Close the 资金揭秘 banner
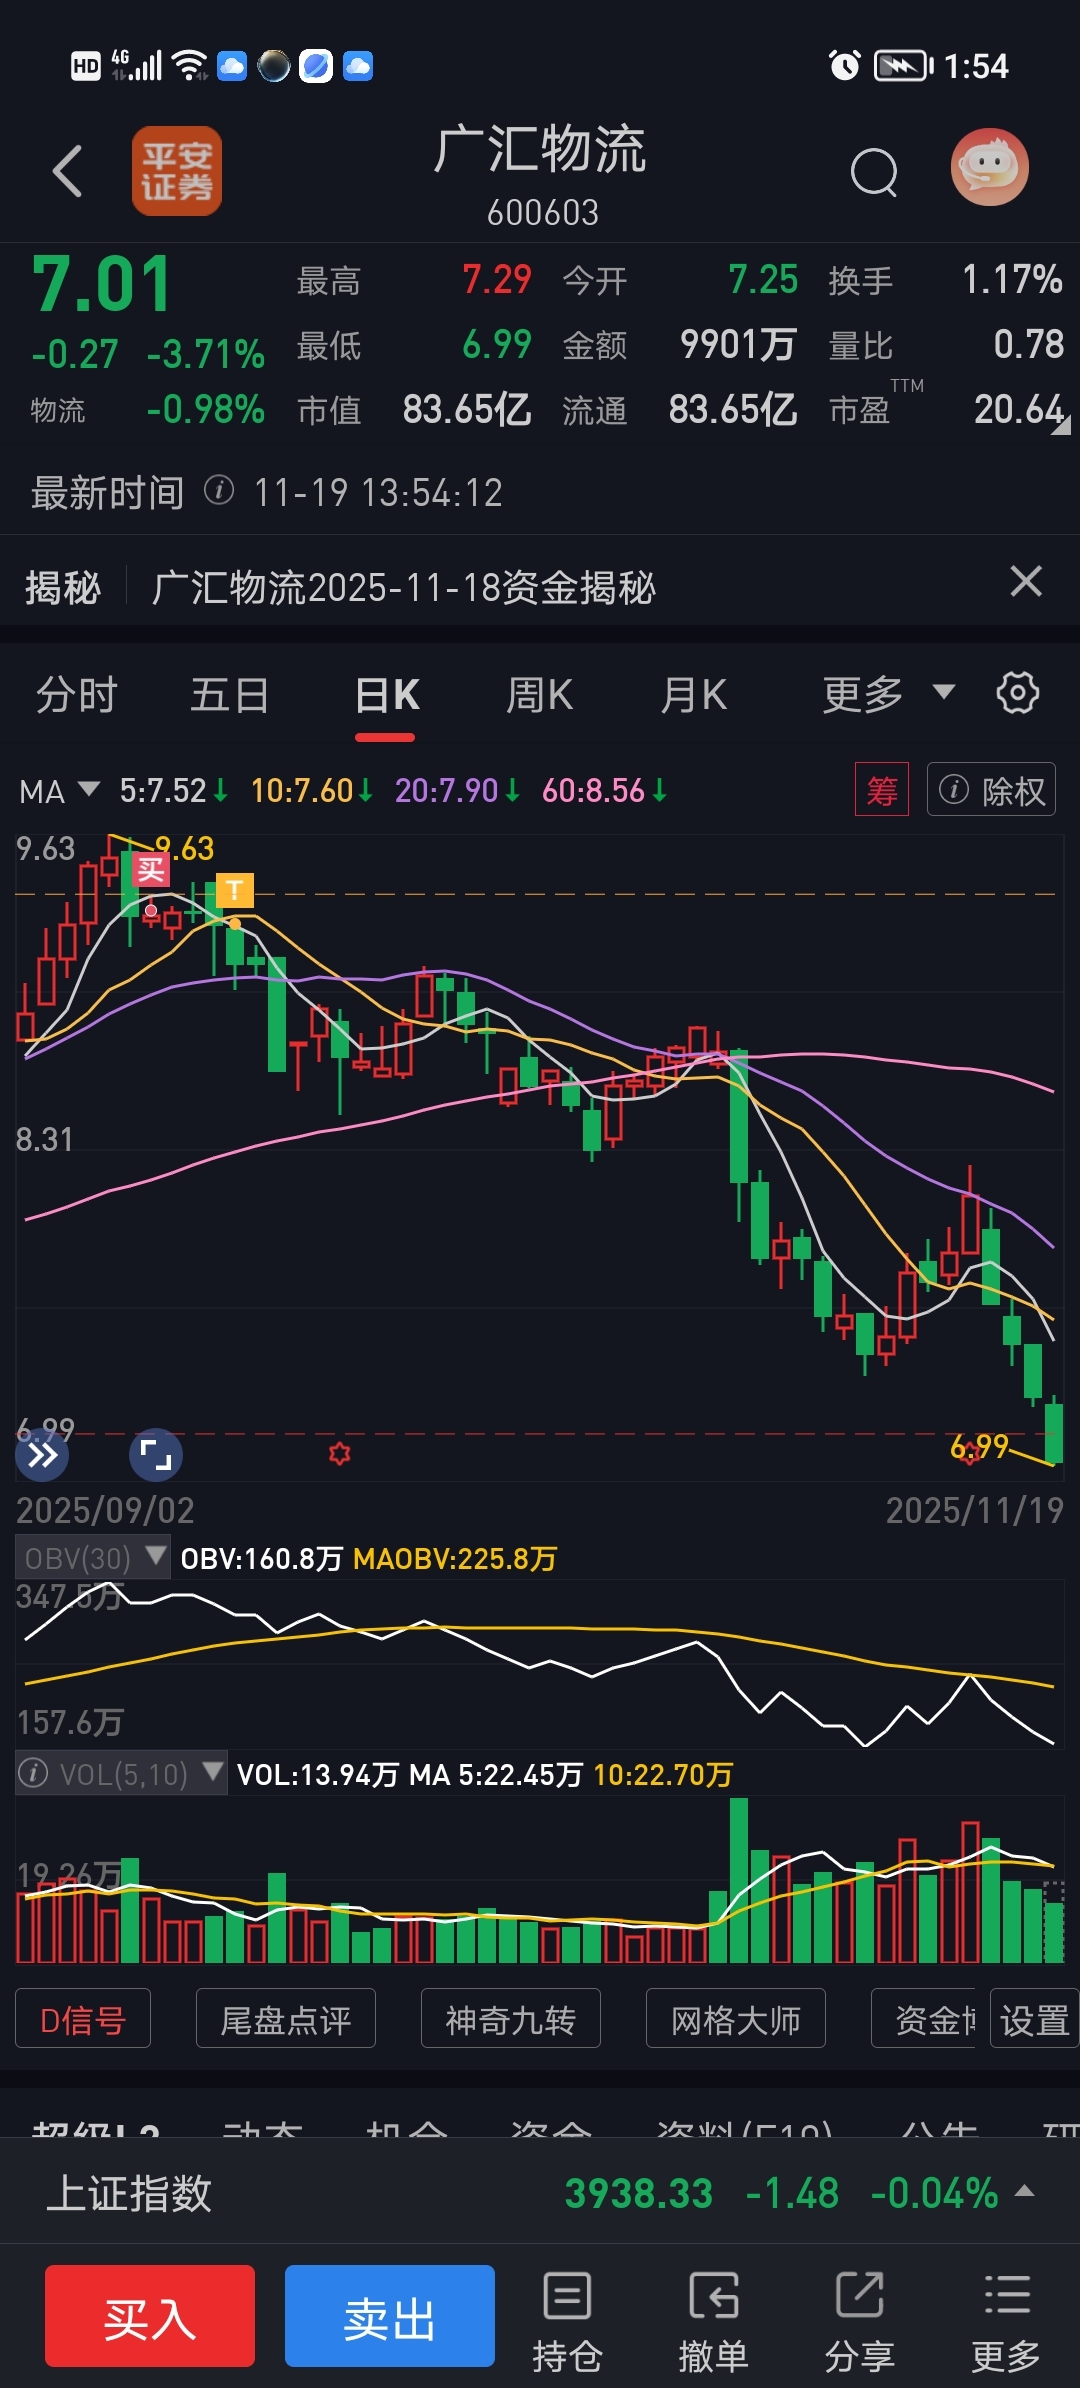This screenshot has width=1080, height=2388. [1026, 582]
